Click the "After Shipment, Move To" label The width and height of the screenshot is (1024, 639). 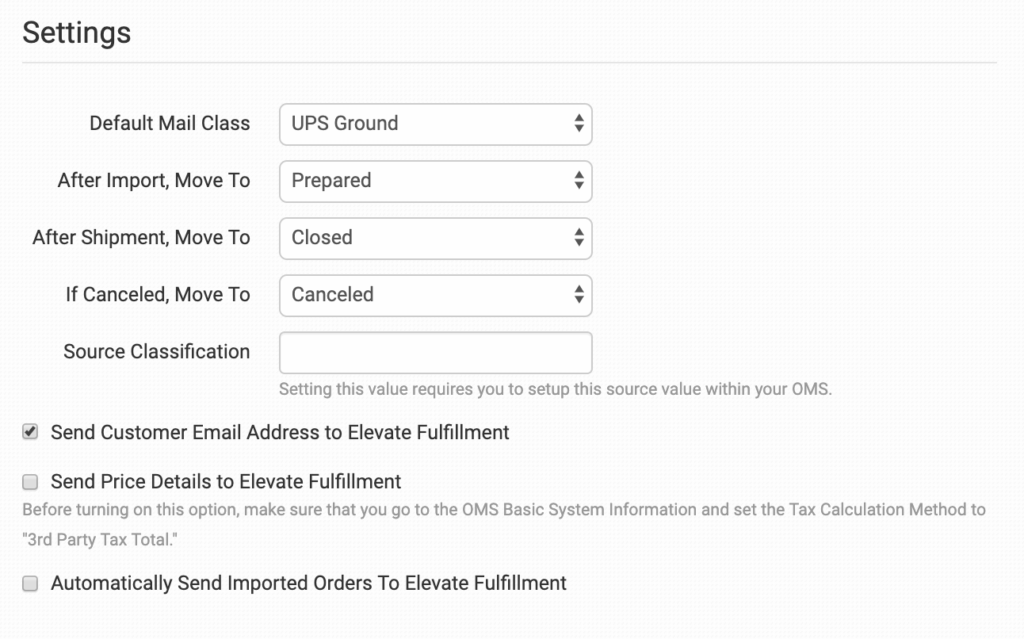[x=141, y=238]
